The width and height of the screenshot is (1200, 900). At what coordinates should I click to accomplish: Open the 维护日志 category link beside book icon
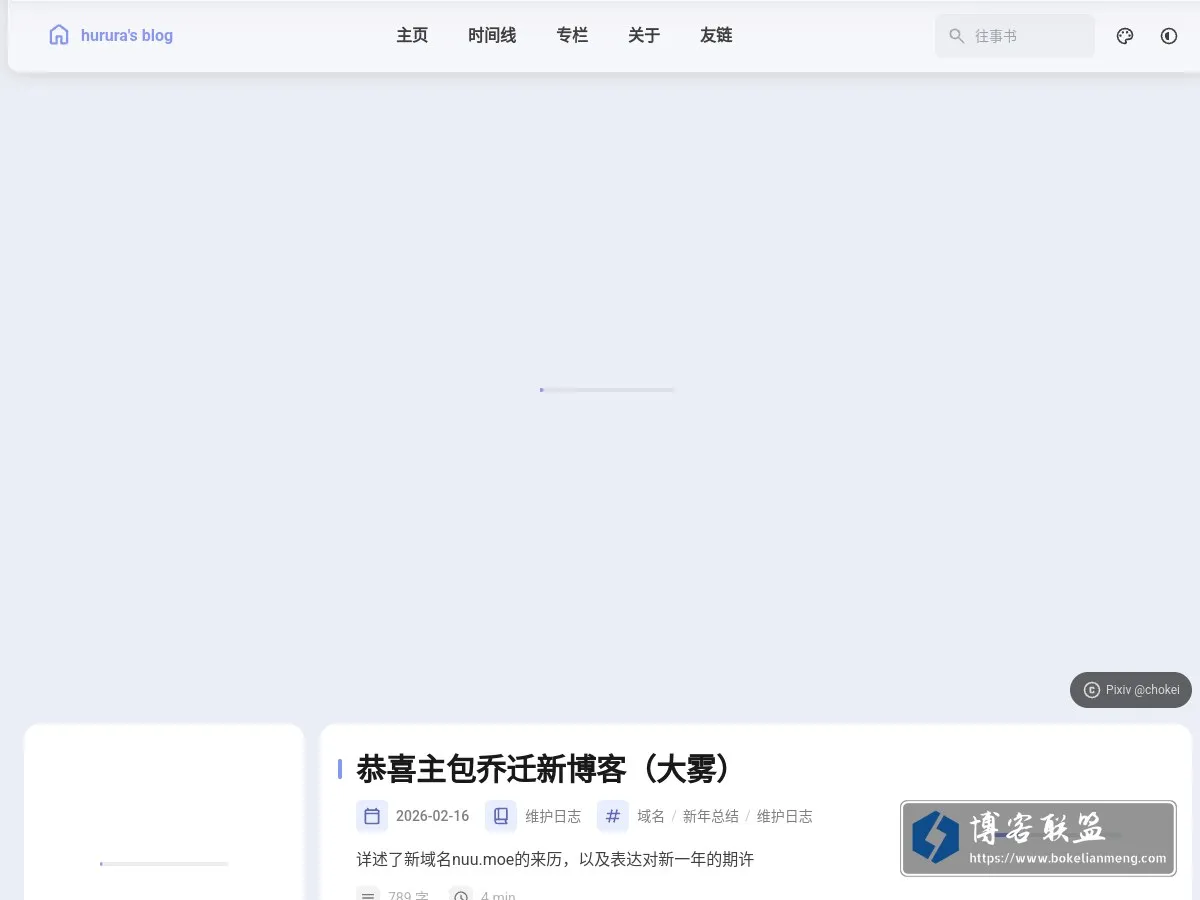(x=553, y=816)
